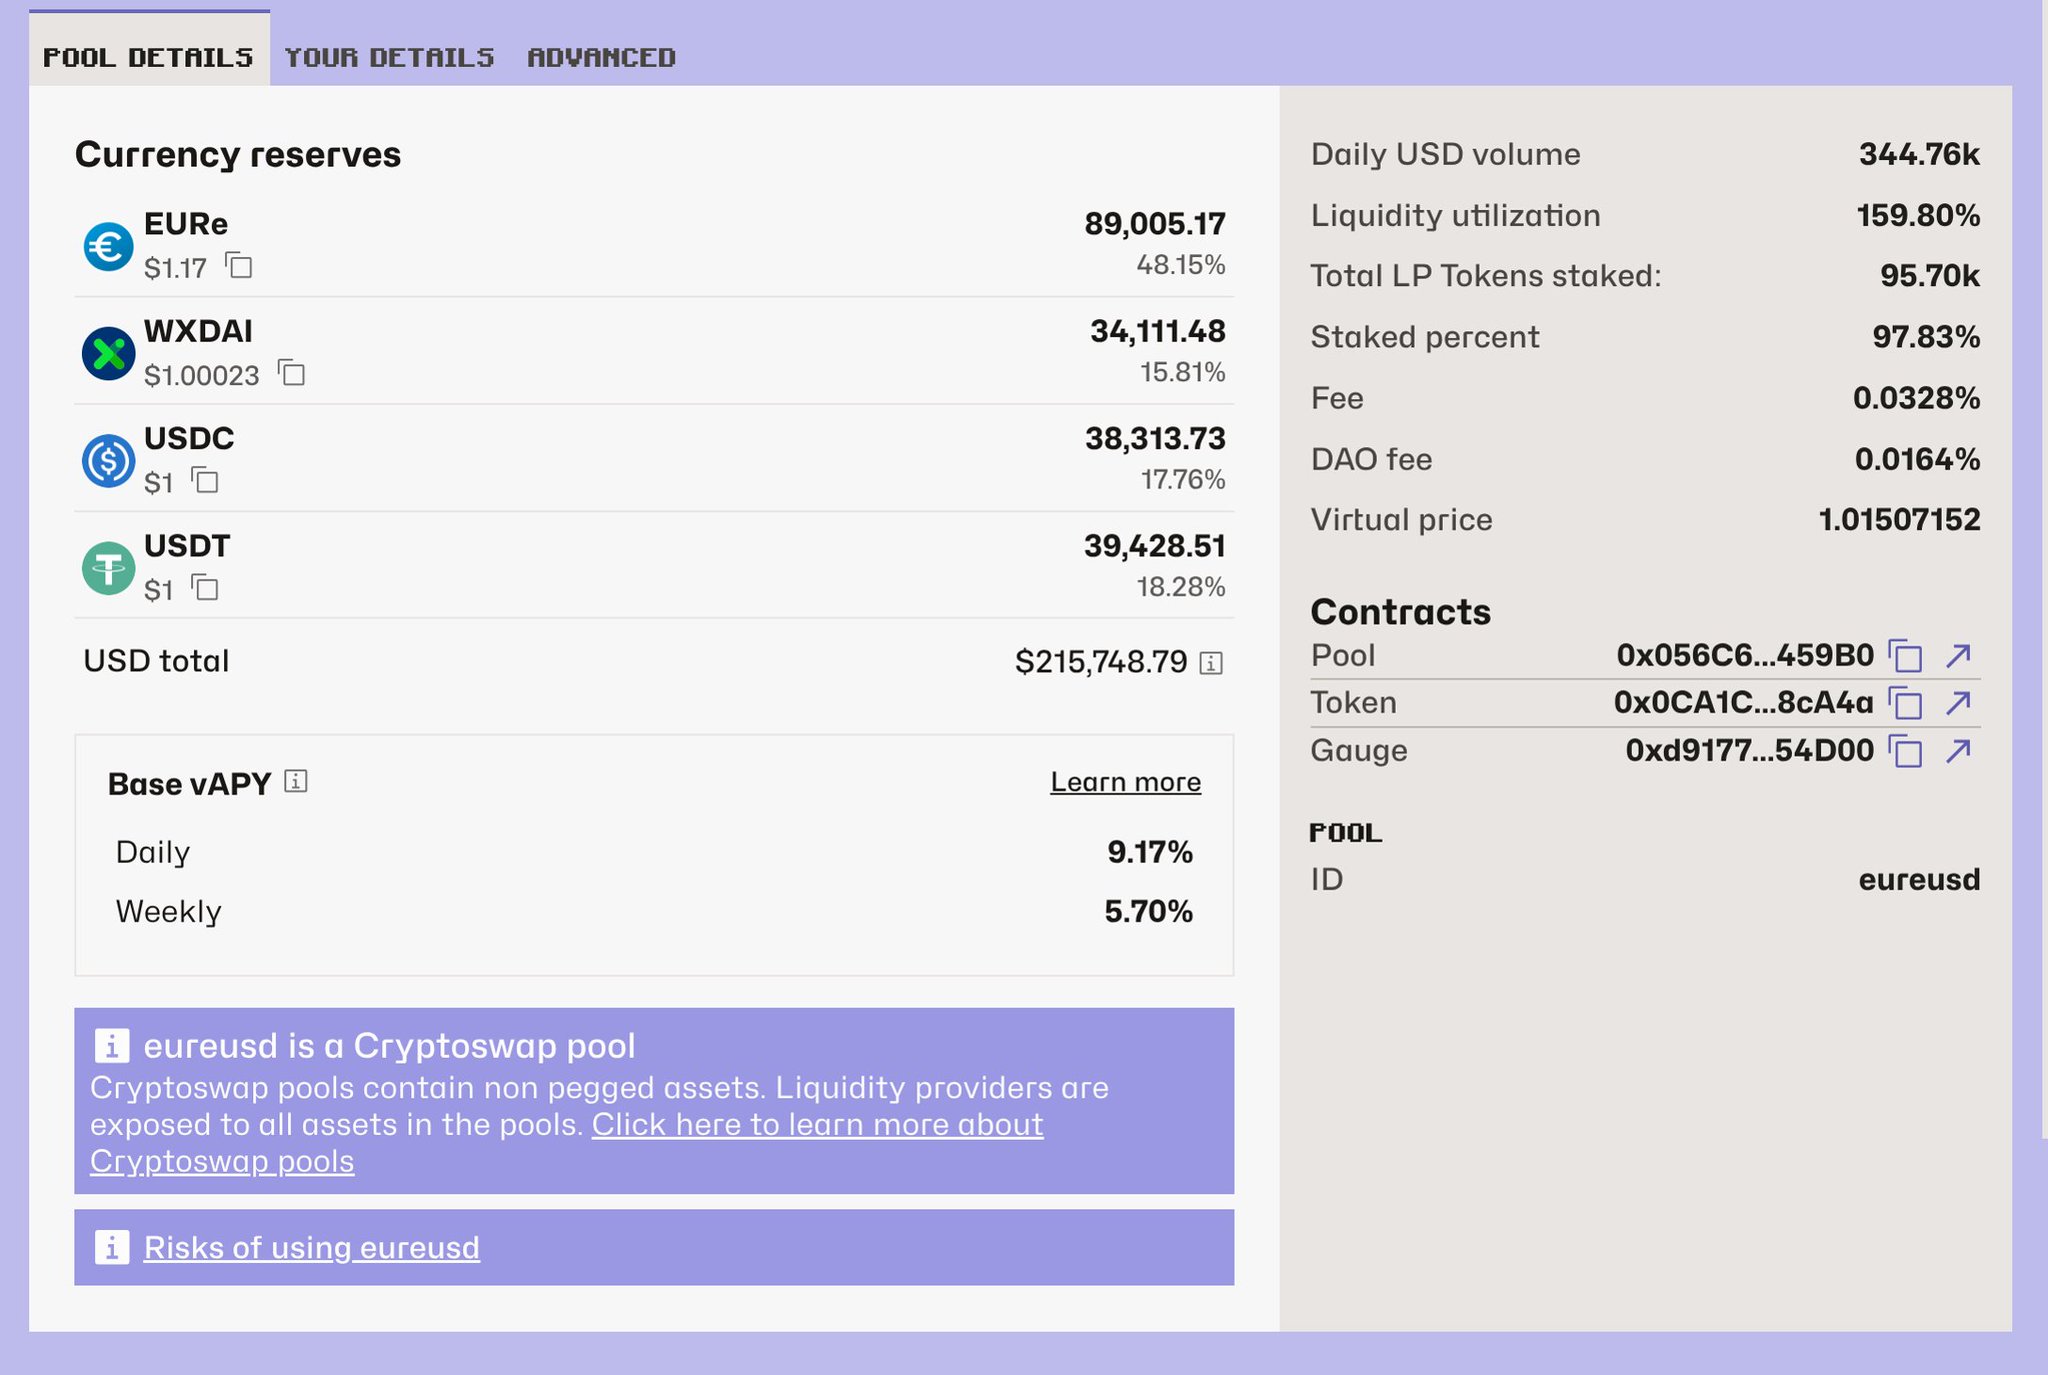Click the Base vAPY info icon

click(296, 781)
